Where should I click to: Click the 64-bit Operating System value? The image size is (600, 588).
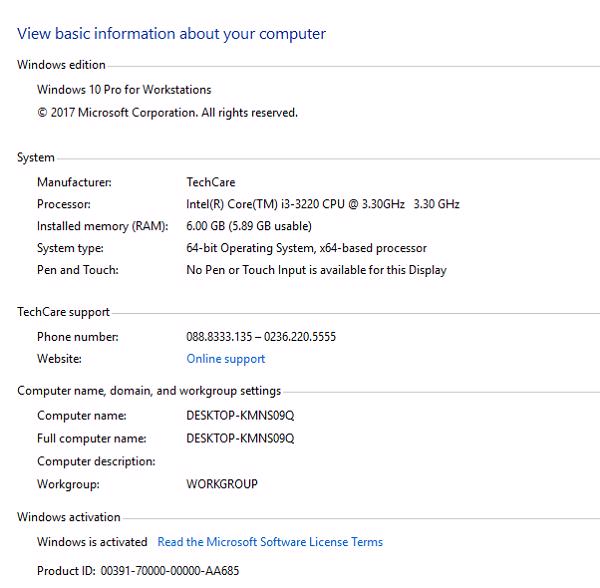coord(306,248)
